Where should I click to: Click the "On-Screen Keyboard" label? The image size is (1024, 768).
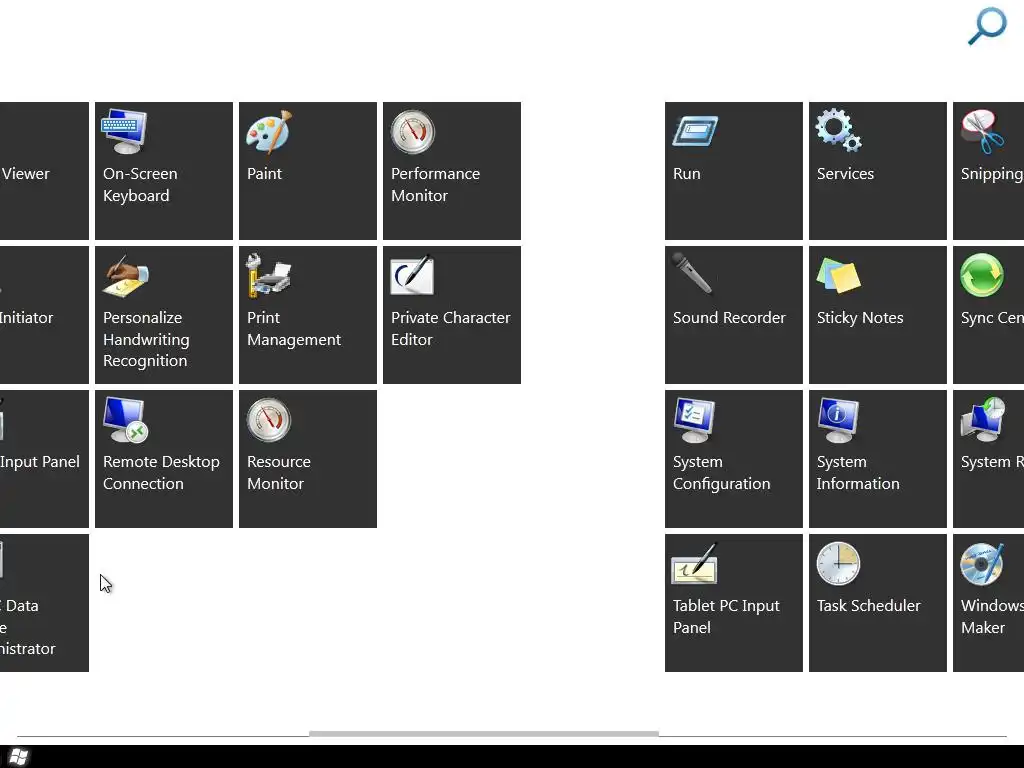[x=140, y=185]
